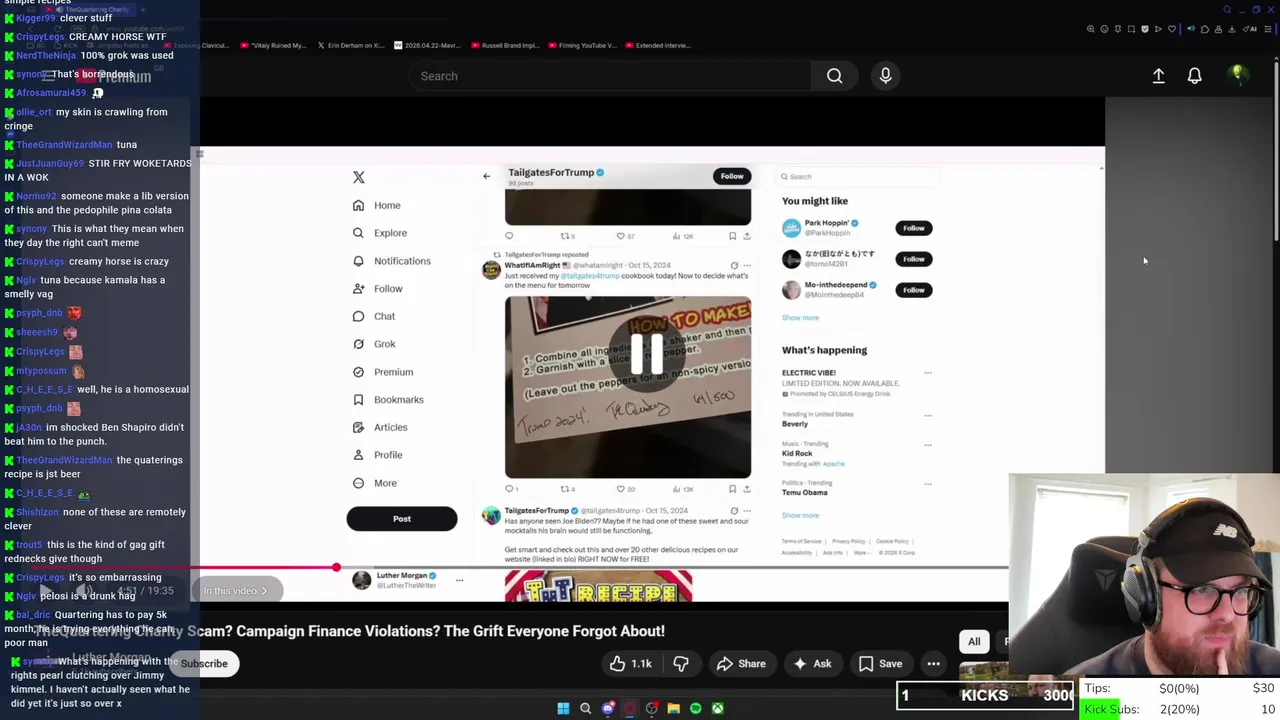The width and height of the screenshot is (1280, 720).
Task: Click the X Post button
Action: pyautogui.click(x=402, y=519)
